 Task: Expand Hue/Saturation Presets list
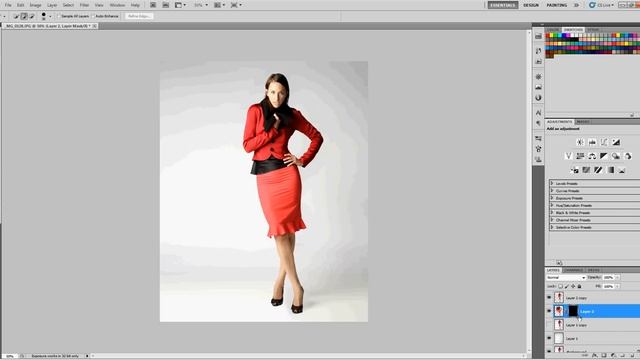552,205
